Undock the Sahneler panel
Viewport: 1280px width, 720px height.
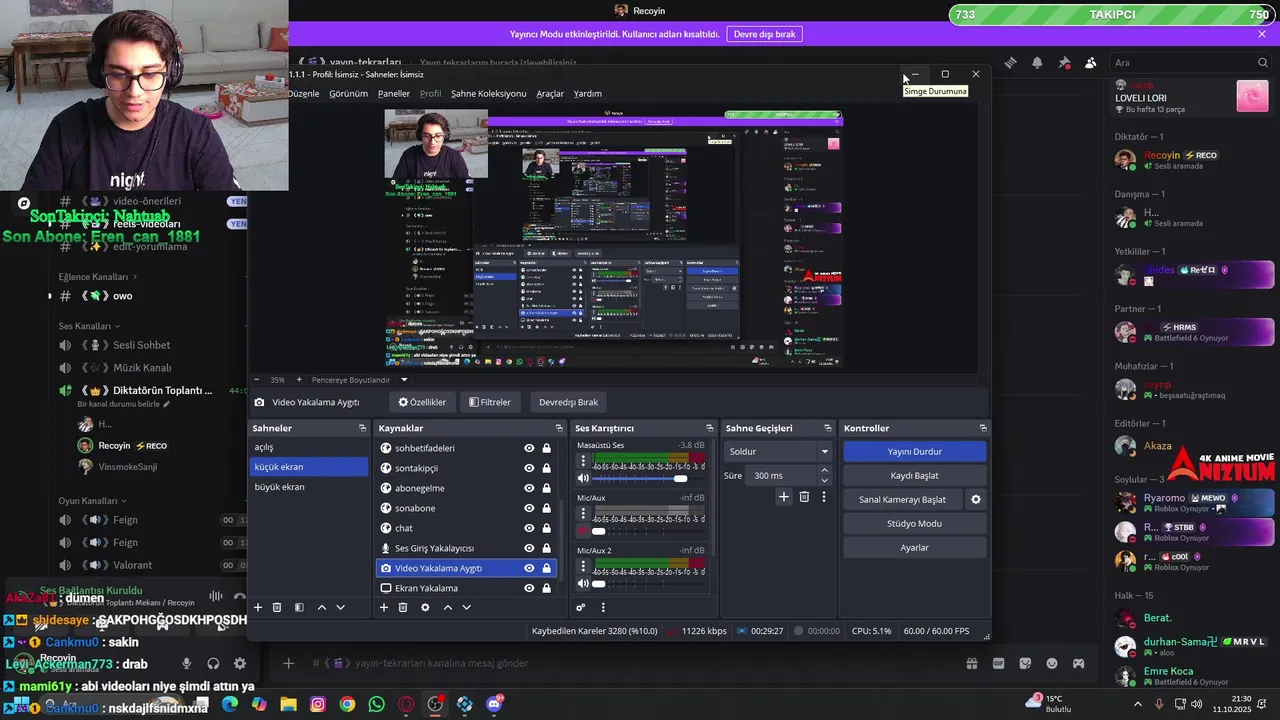(362, 428)
